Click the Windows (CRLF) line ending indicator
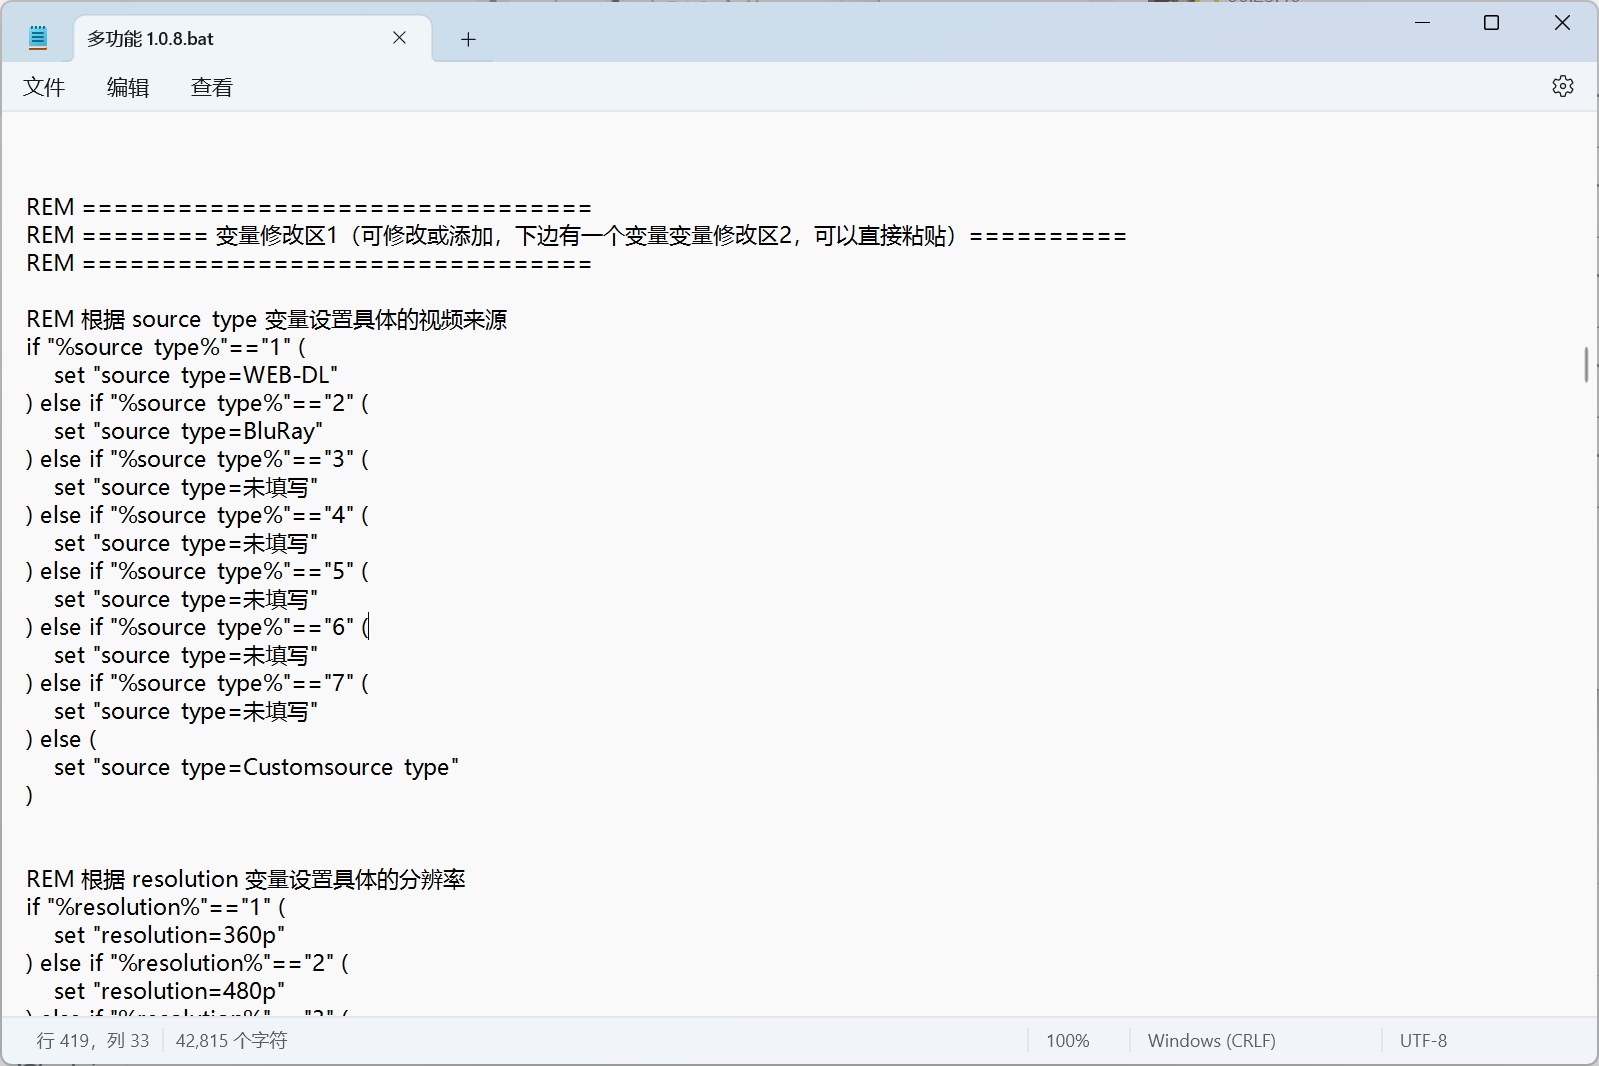Viewport: 1599px width, 1066px height. (x=1211, y=1041)
